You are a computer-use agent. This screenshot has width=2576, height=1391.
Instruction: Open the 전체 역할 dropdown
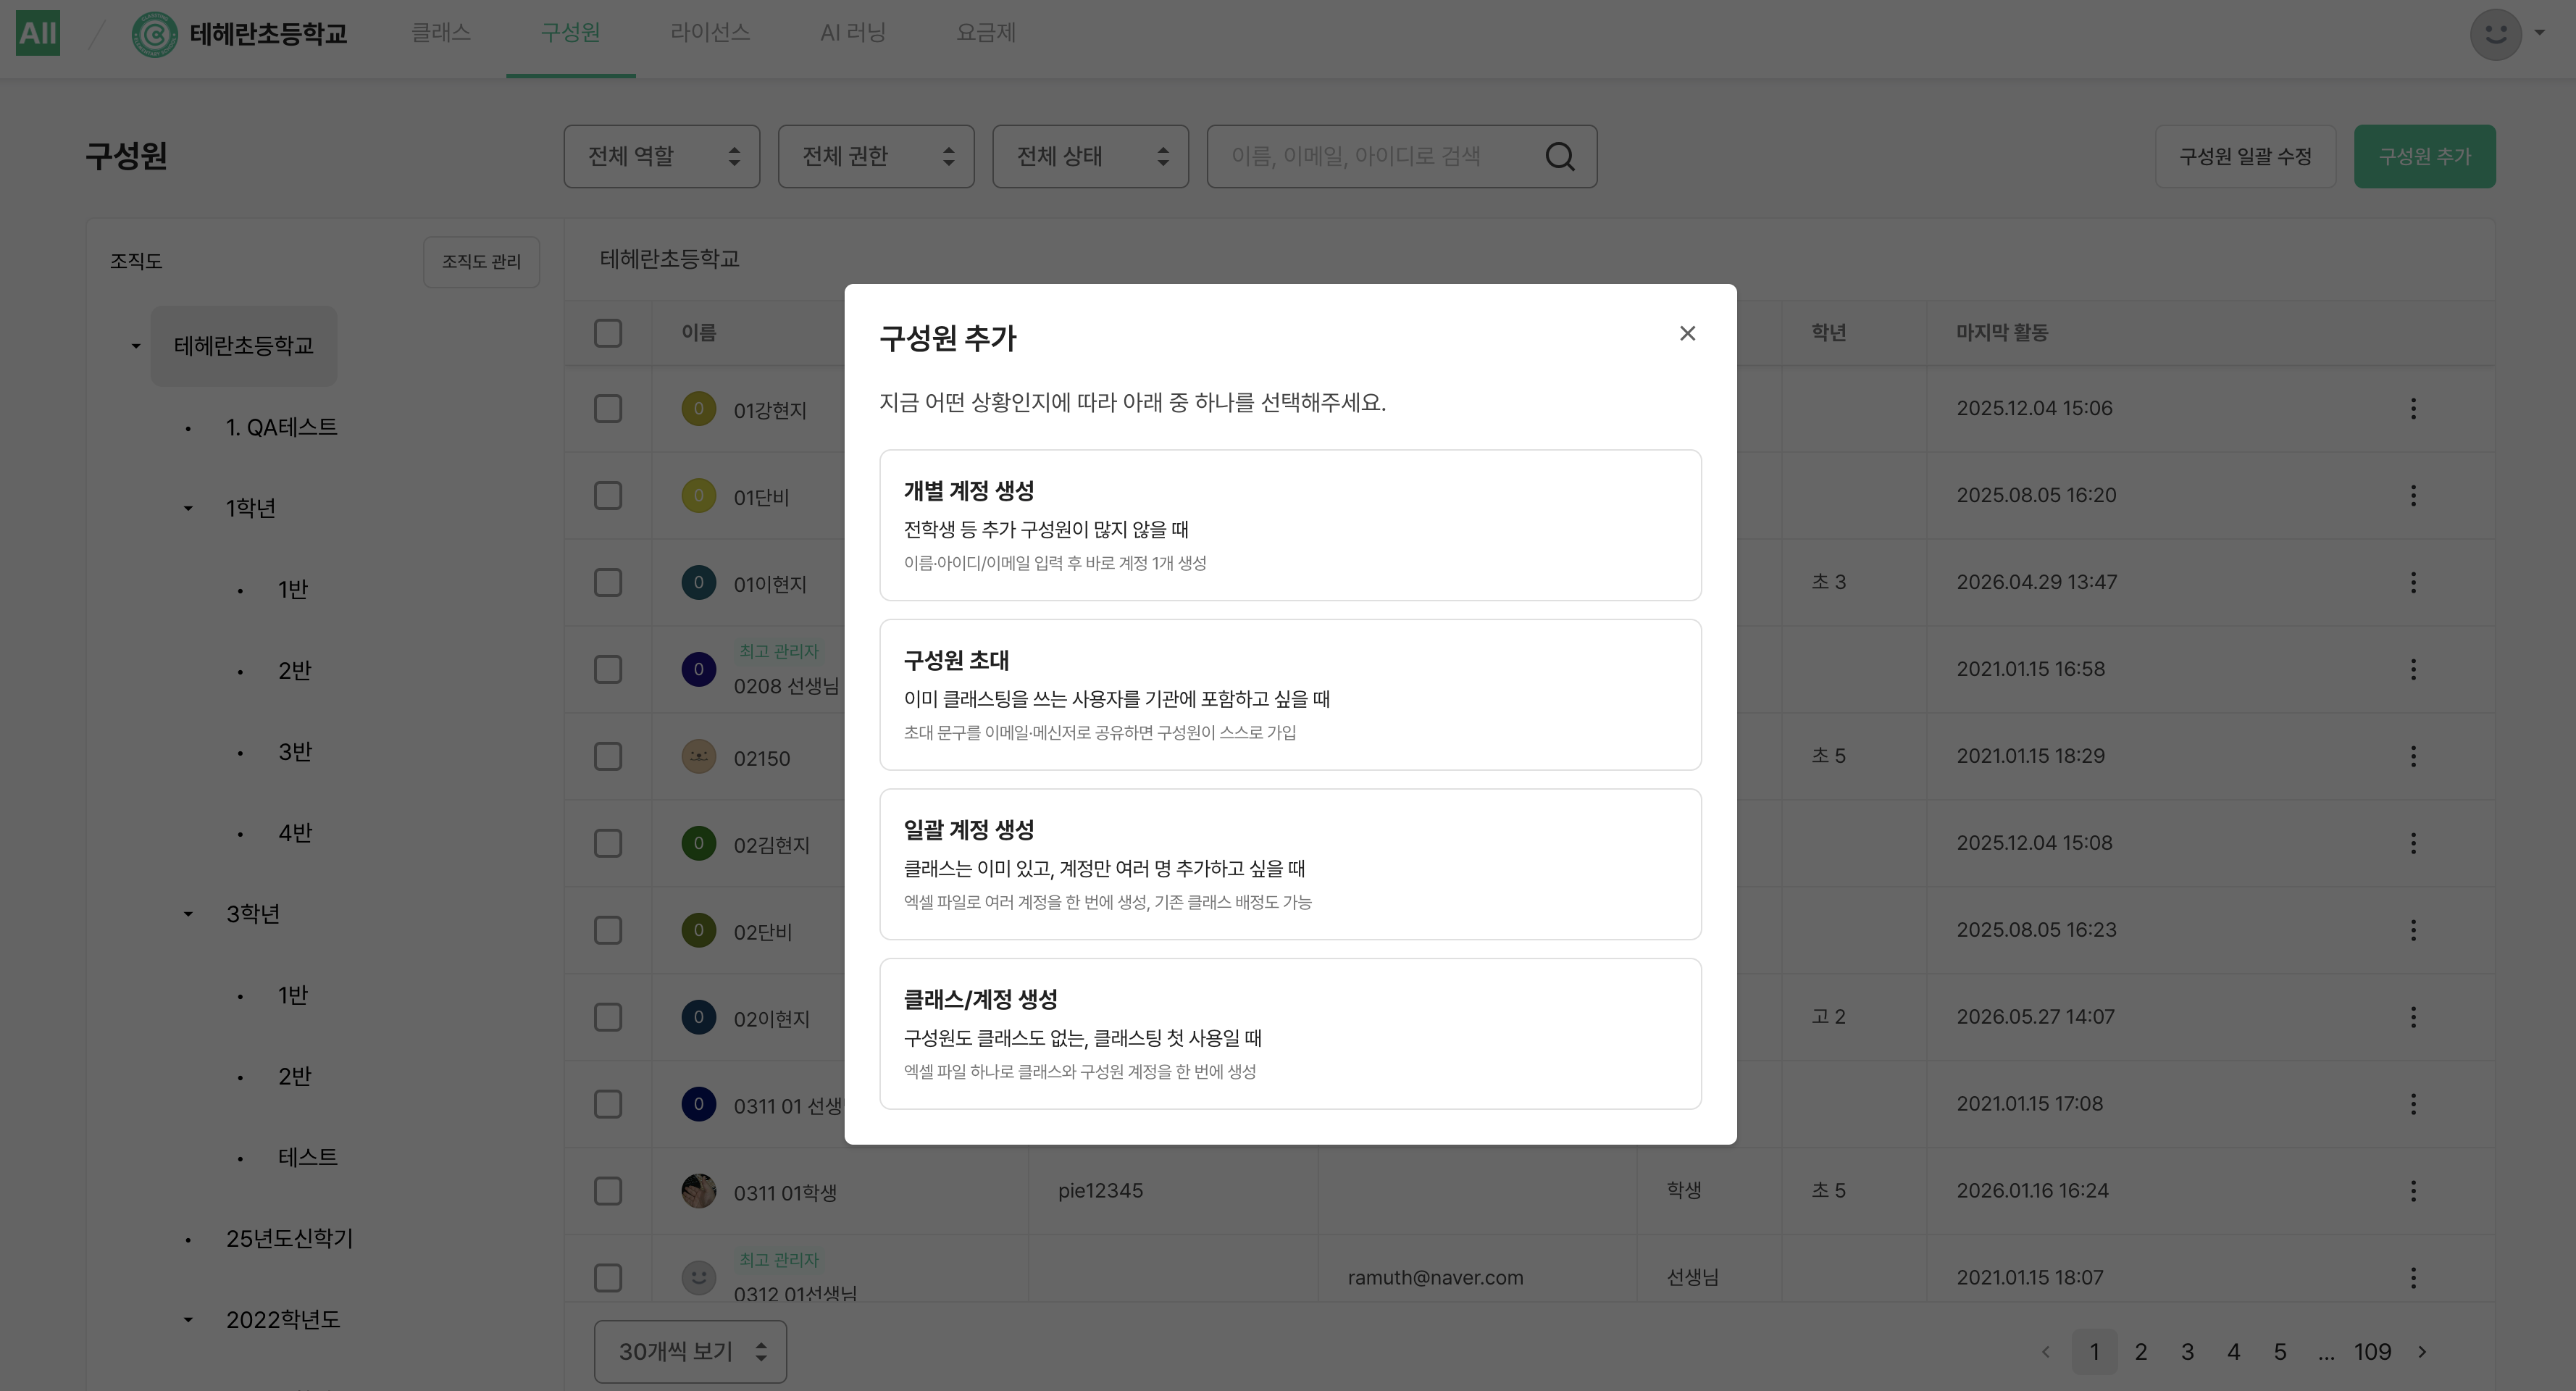tap(661, 156)
